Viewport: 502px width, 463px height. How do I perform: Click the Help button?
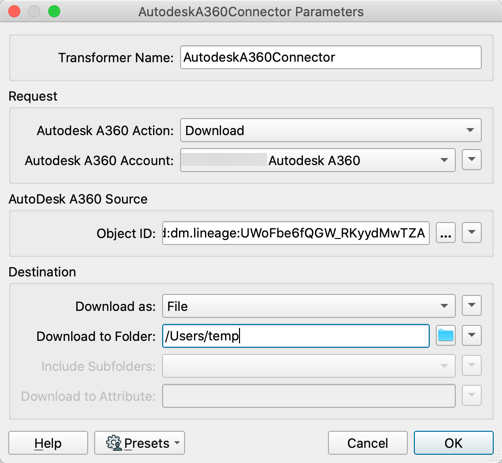(x=48, y=443)
